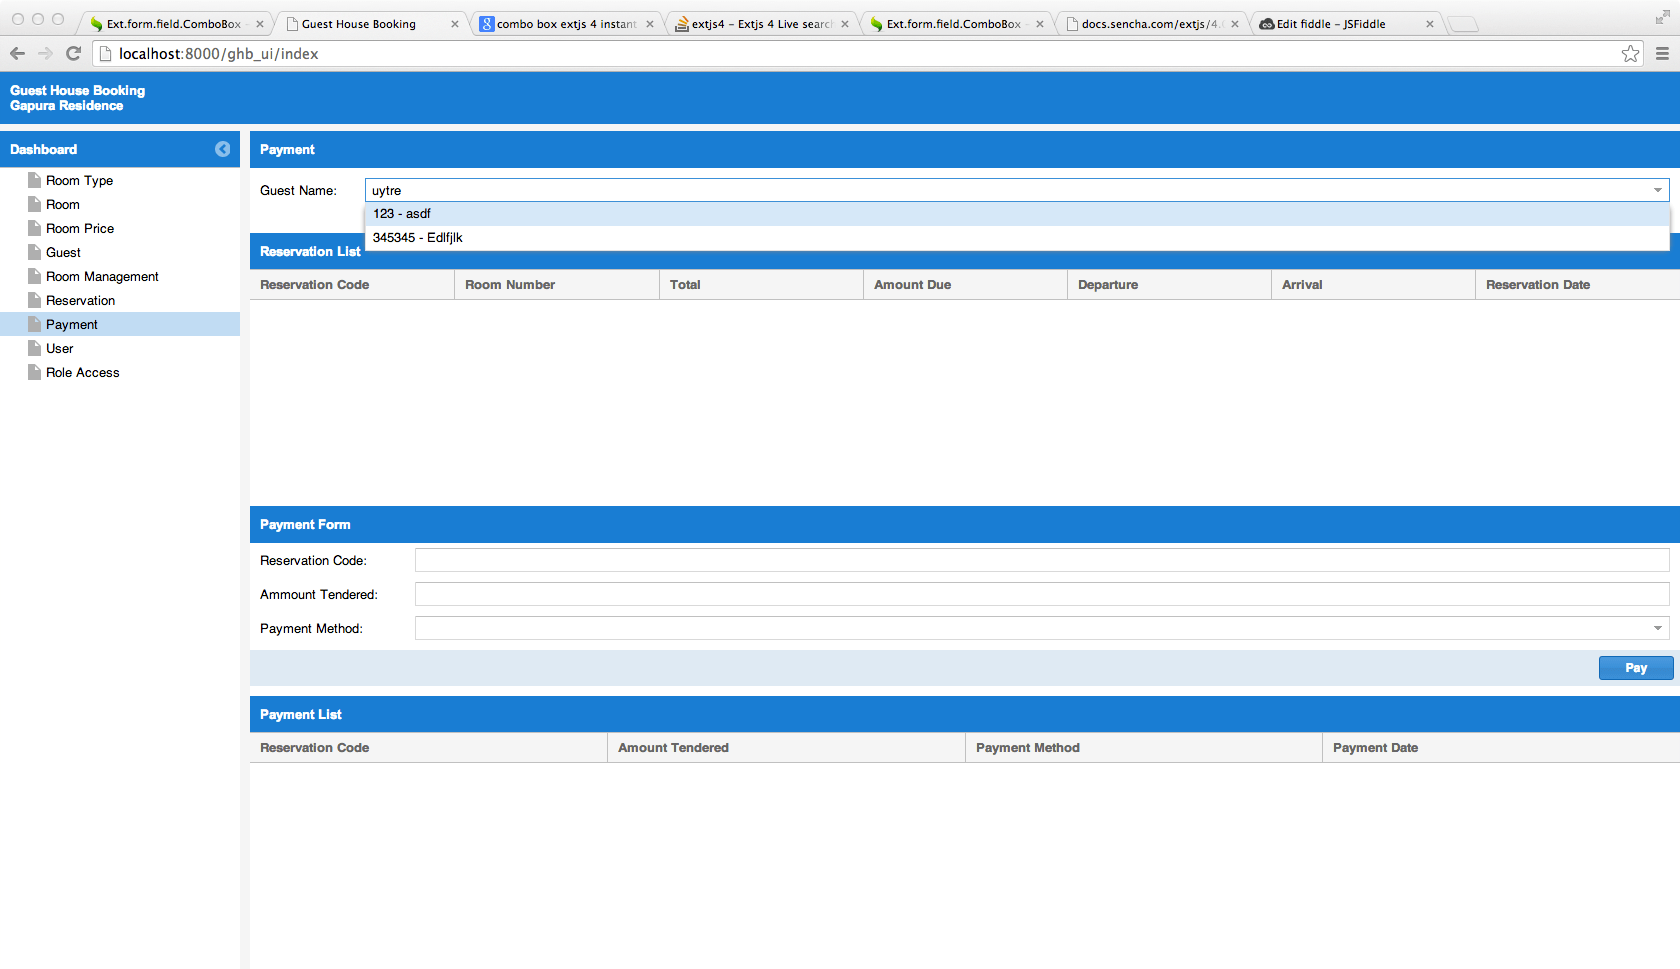Open the Chrome hamburger menu
Screen dimensions: 1680x969
(1662, 53)
